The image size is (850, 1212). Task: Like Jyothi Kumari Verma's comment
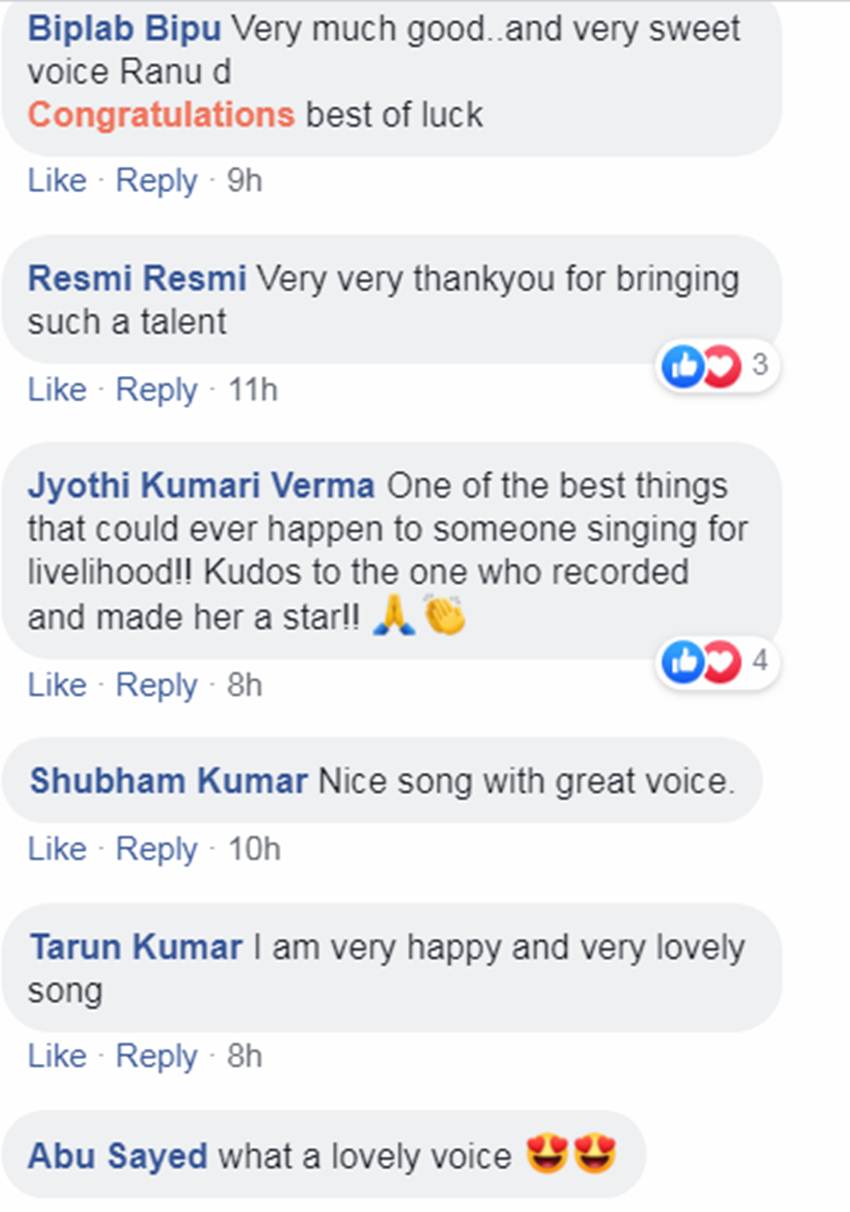coord(57,685)
